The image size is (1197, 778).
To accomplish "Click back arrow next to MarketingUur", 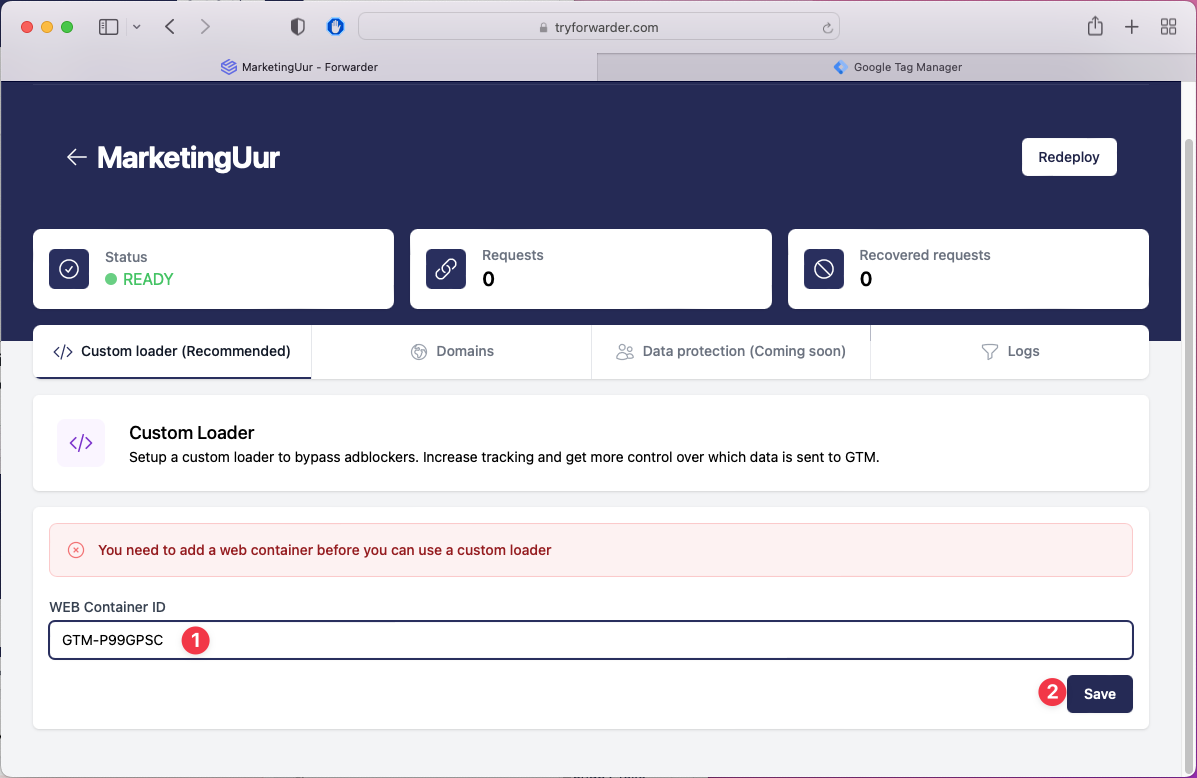I will pyautogui.click(x=76, y=157).
